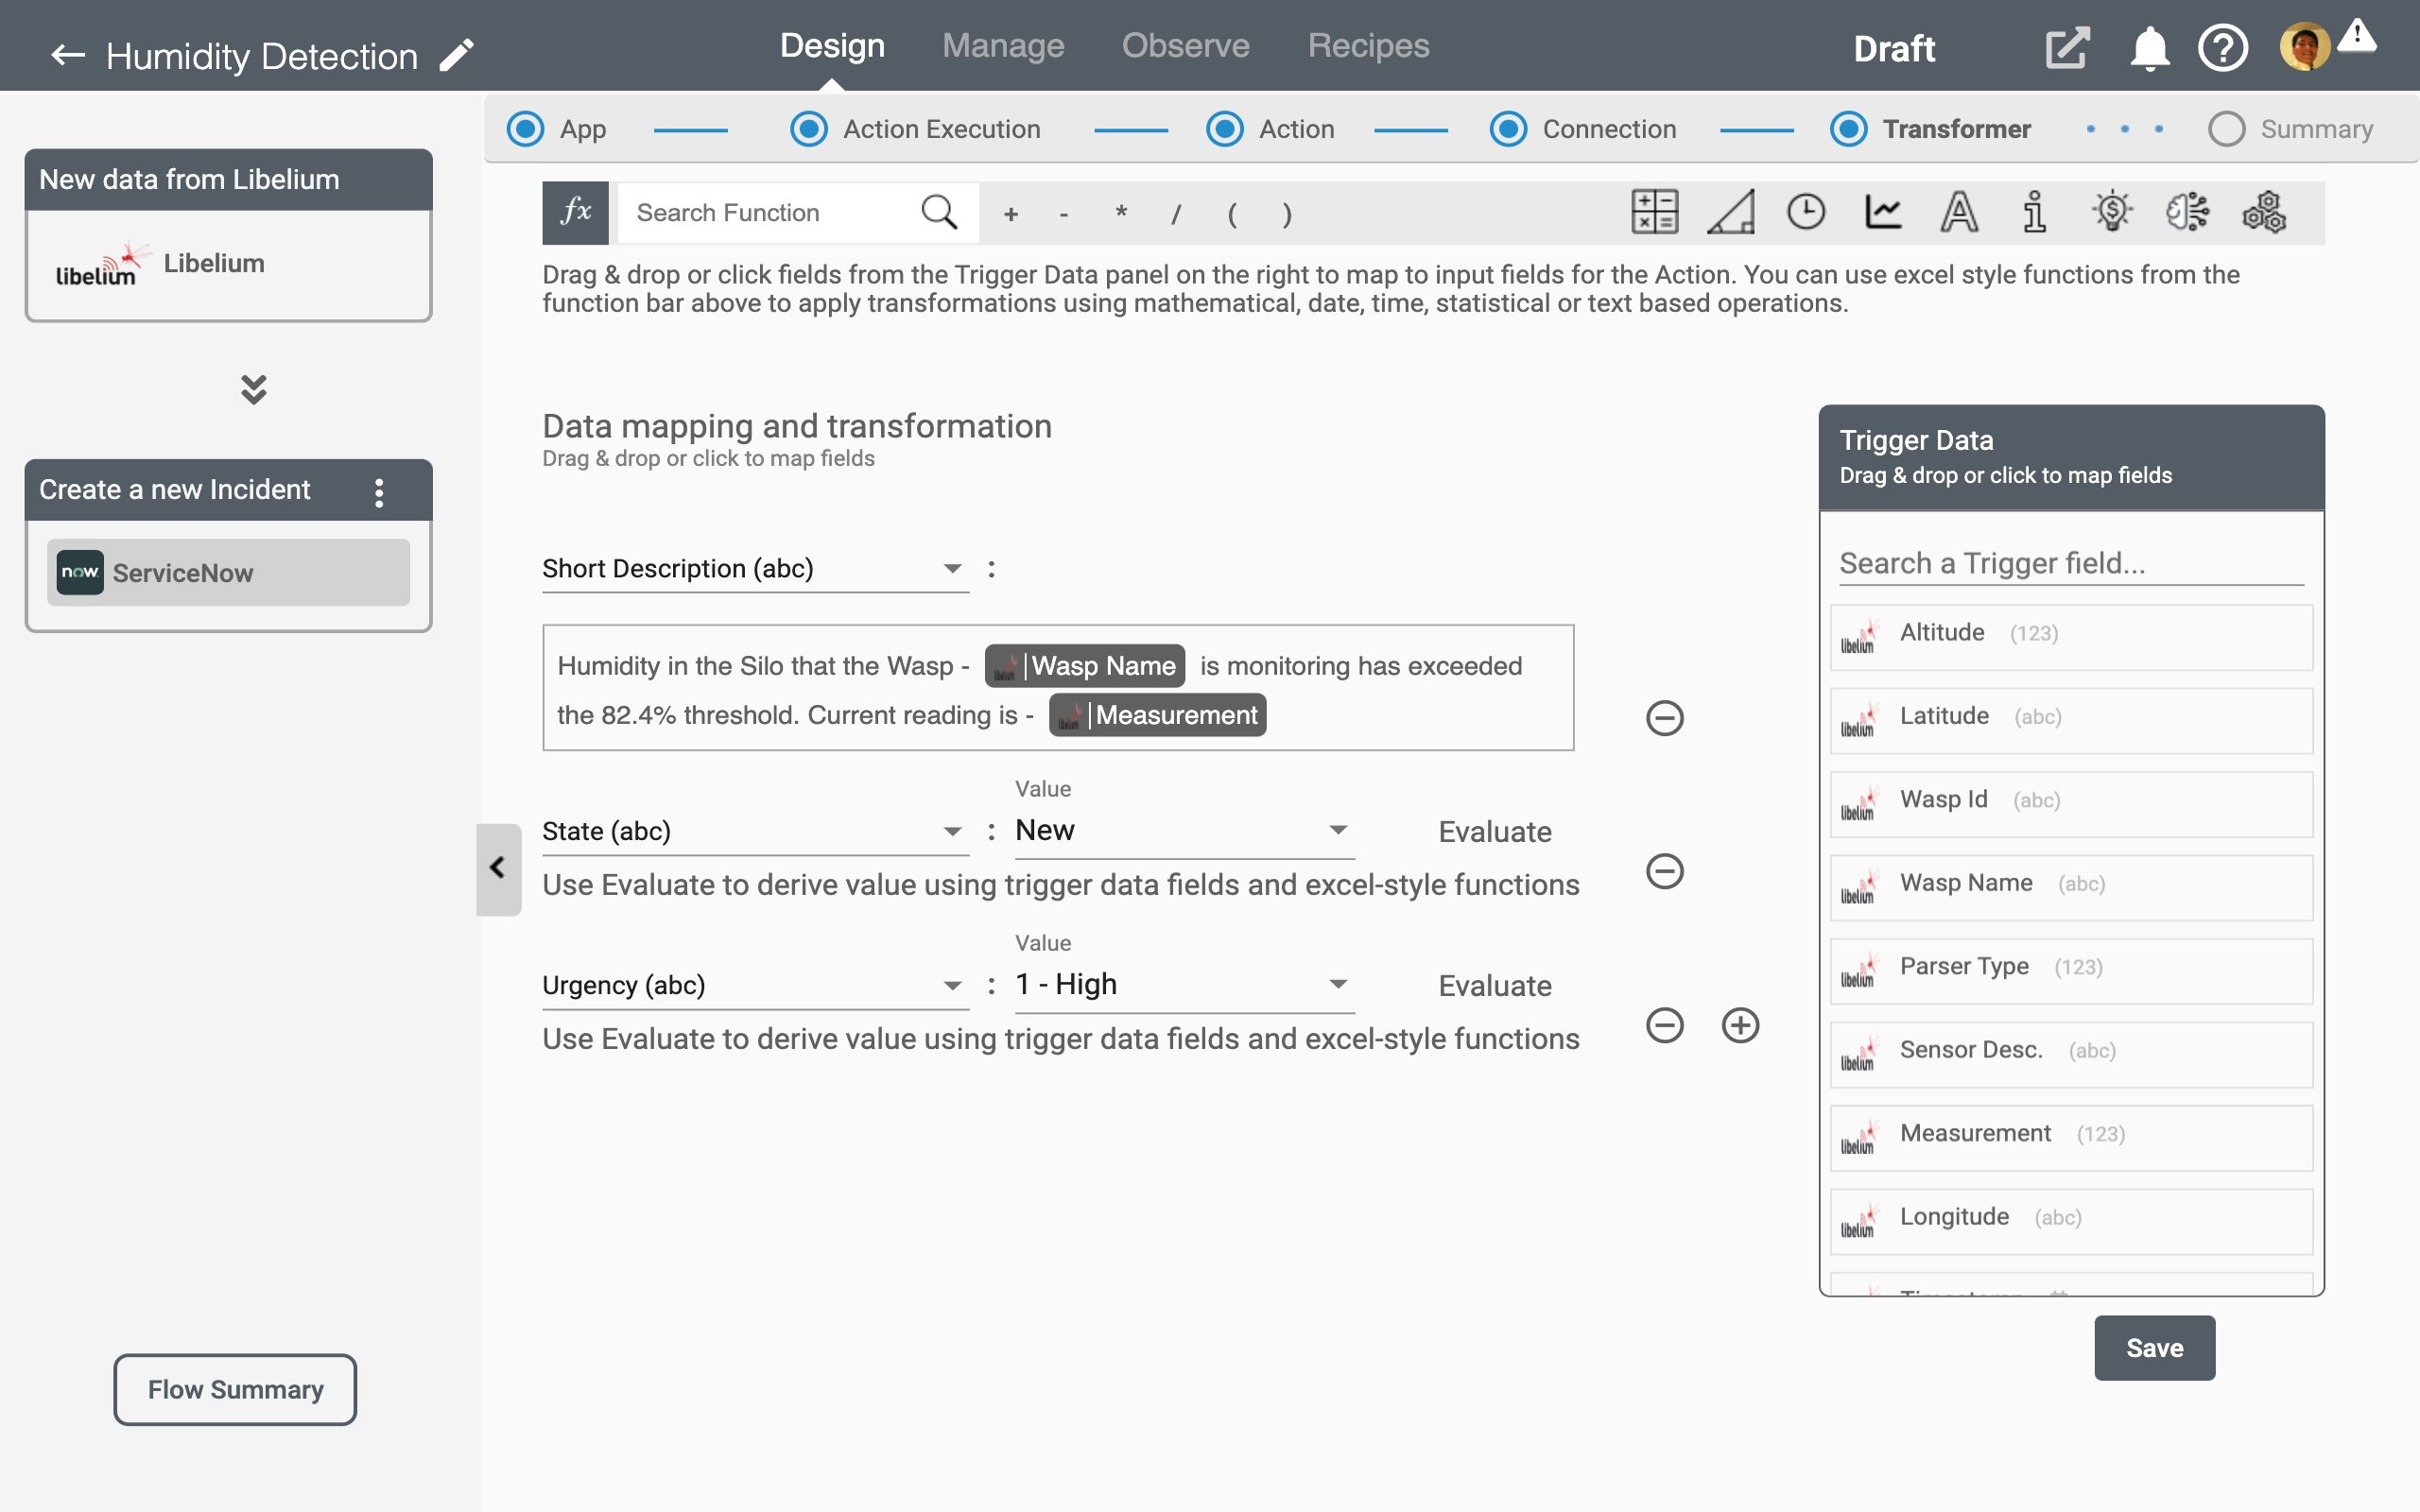Select the text formatting A icon
Viewport: 2420px width, 1512px height.
point(1959,211)
